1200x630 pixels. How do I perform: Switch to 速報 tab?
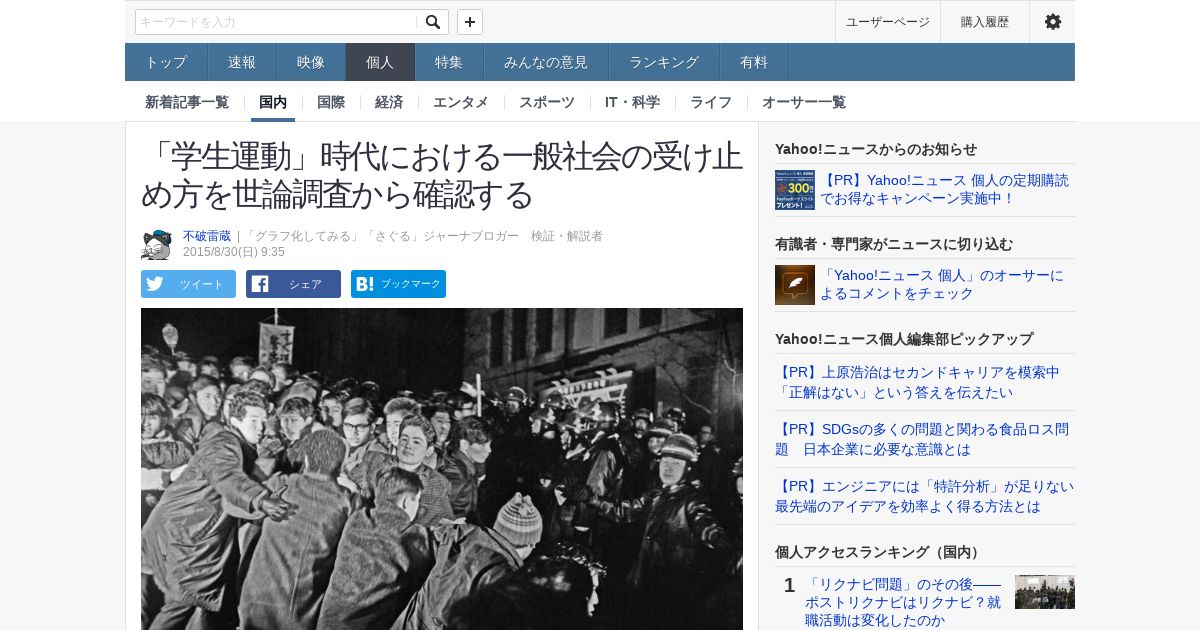point(242,62)
